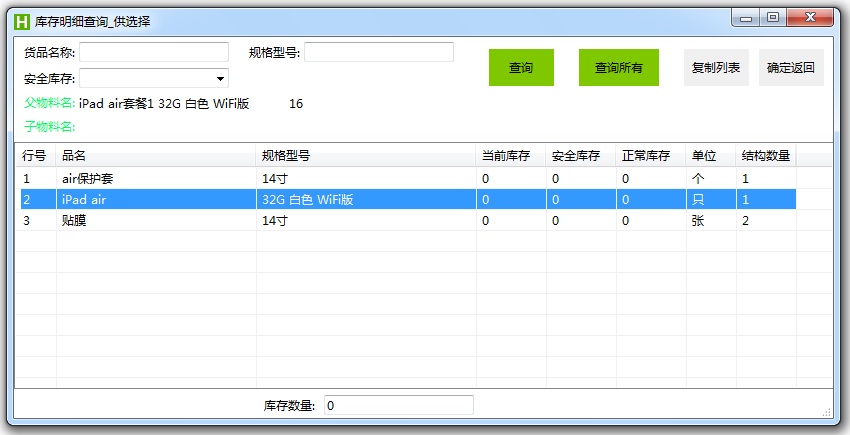This screenshot has height=435, width=850.
Task: Select the iPad air row name
Action: [x=84, y=200]
